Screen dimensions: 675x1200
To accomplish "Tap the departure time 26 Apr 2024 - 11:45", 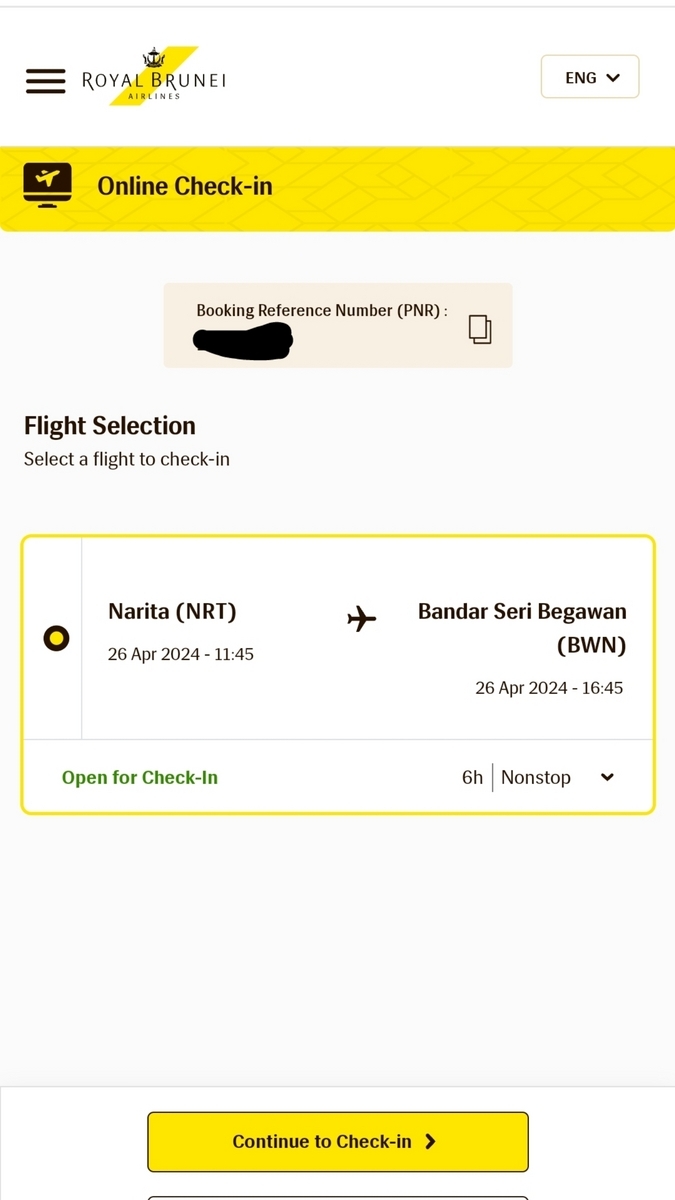I will tap(181, 654).
